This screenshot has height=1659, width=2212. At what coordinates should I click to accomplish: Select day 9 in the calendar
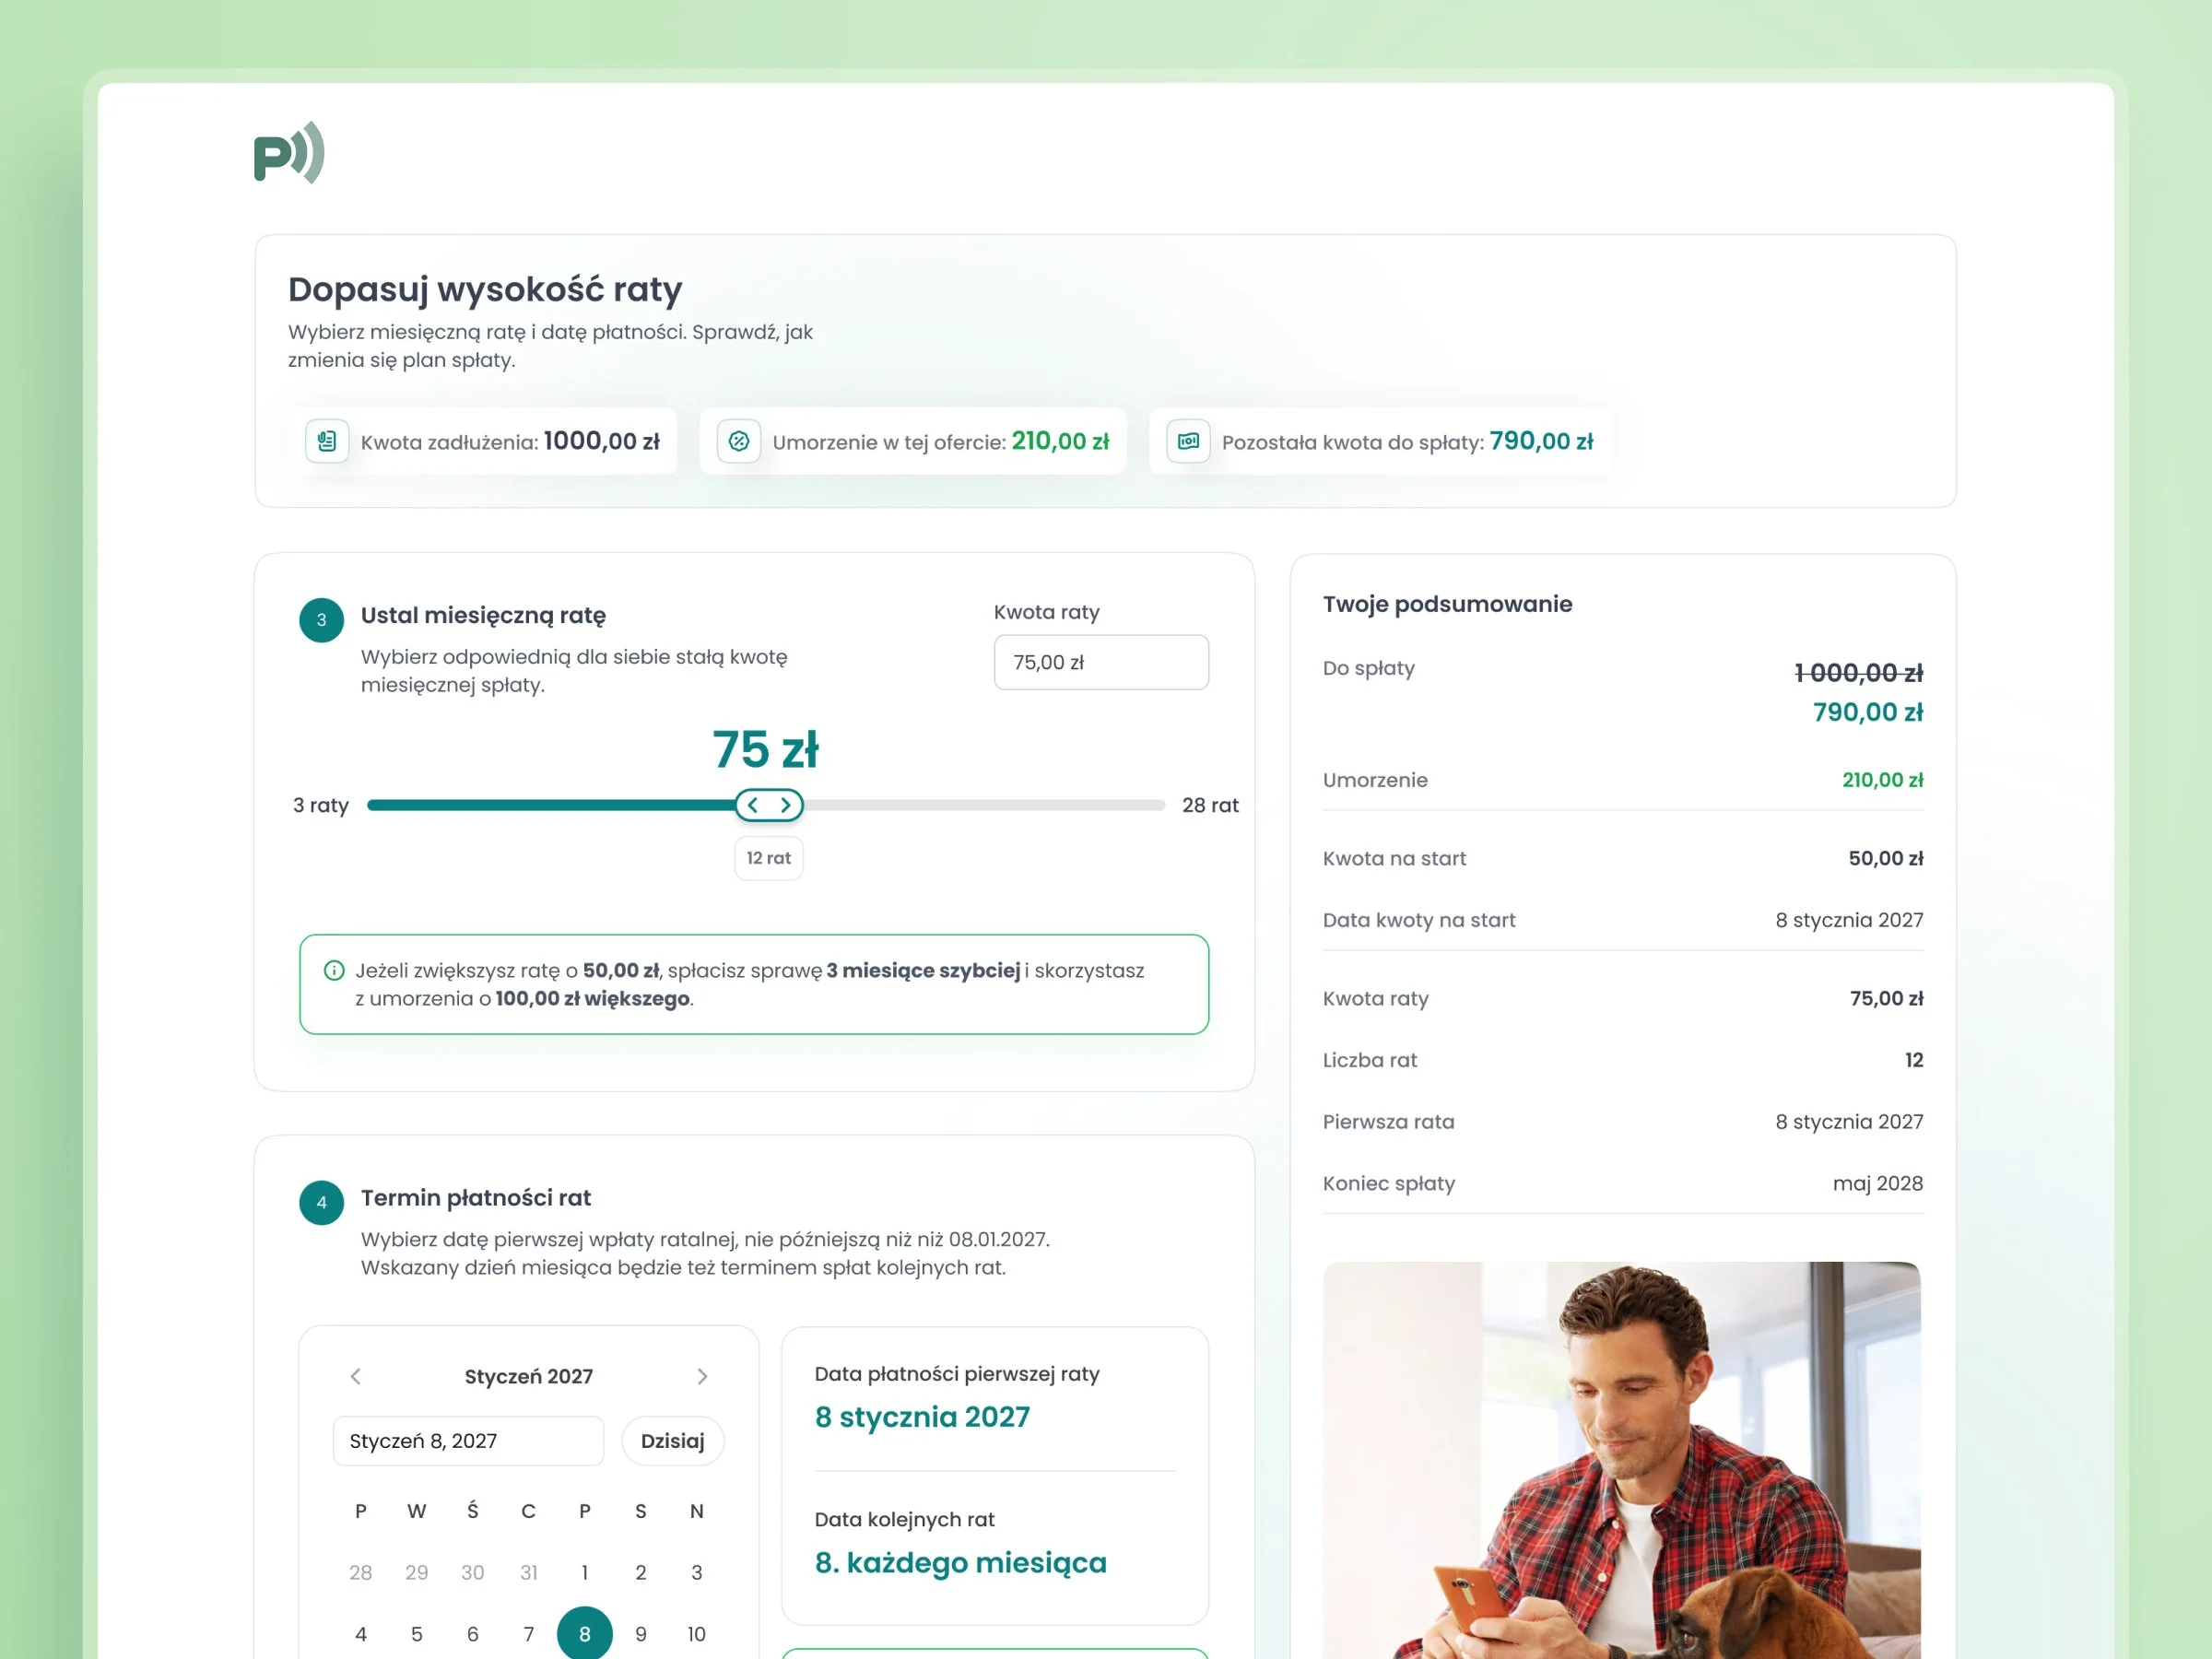(x=641, y=1634)
